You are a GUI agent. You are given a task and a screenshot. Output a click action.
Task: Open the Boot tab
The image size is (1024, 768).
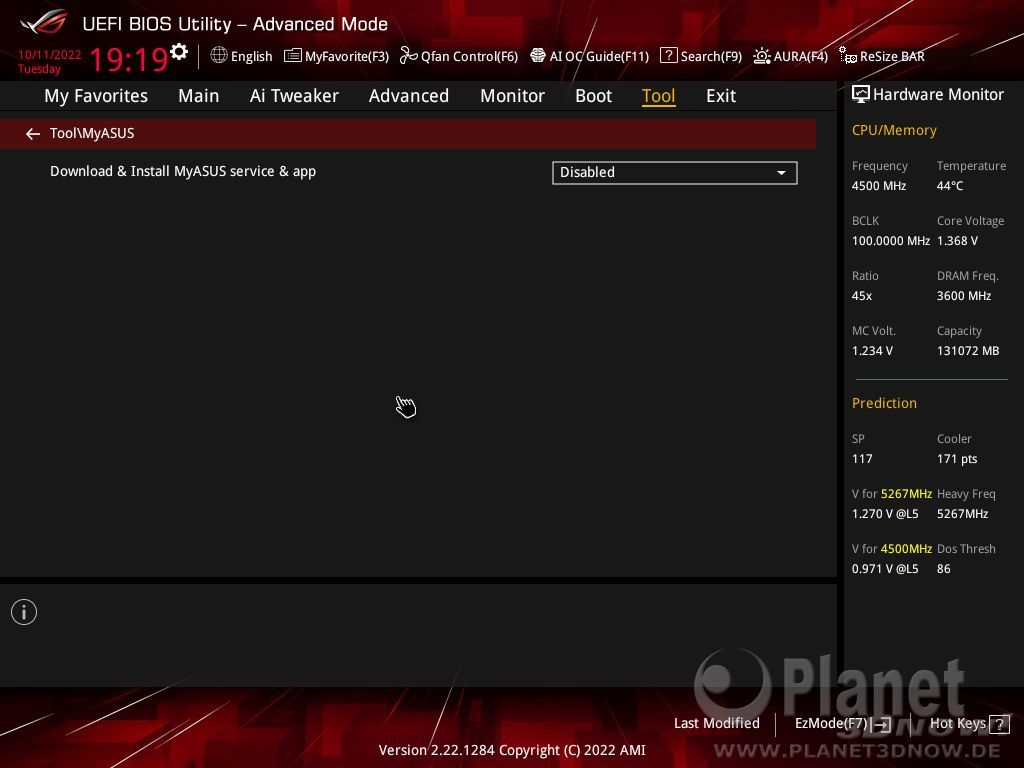(594, 95)
